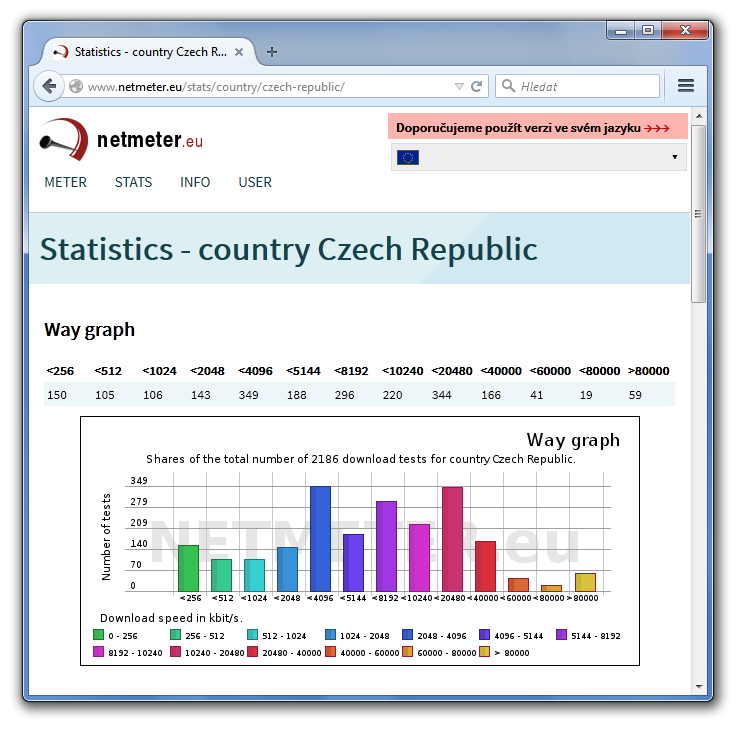Click the 4096 - 5144 legend swatch
This screenshot has height=729, width=738.
coord(484,634)
